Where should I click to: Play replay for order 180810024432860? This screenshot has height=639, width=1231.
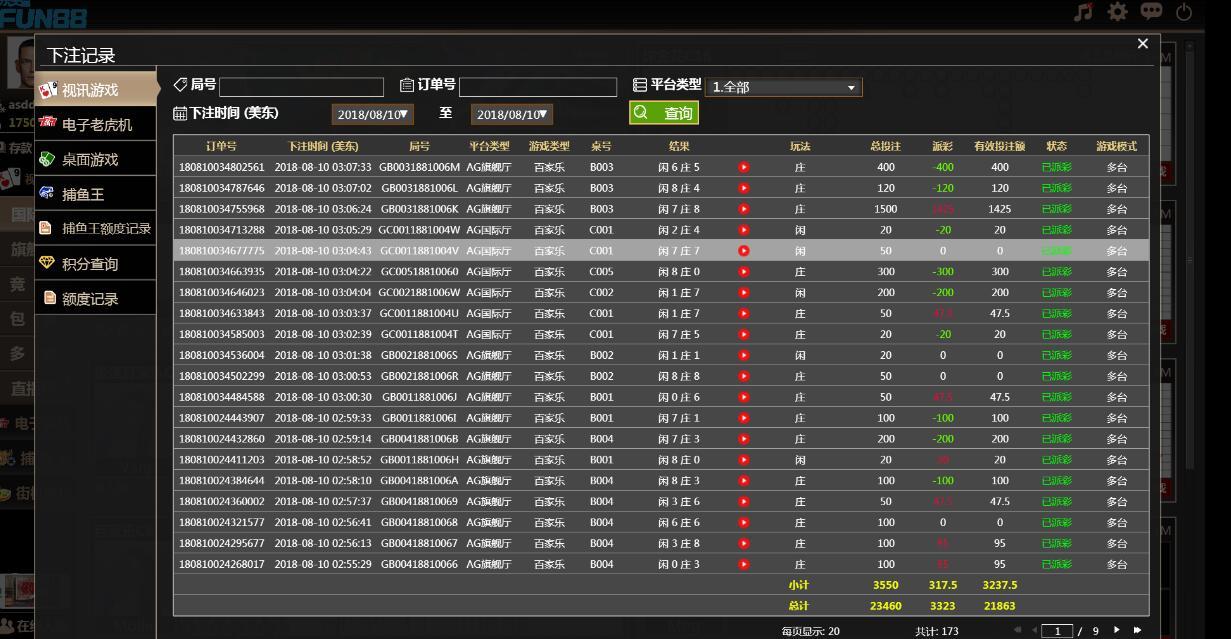(x=743, y=439)
